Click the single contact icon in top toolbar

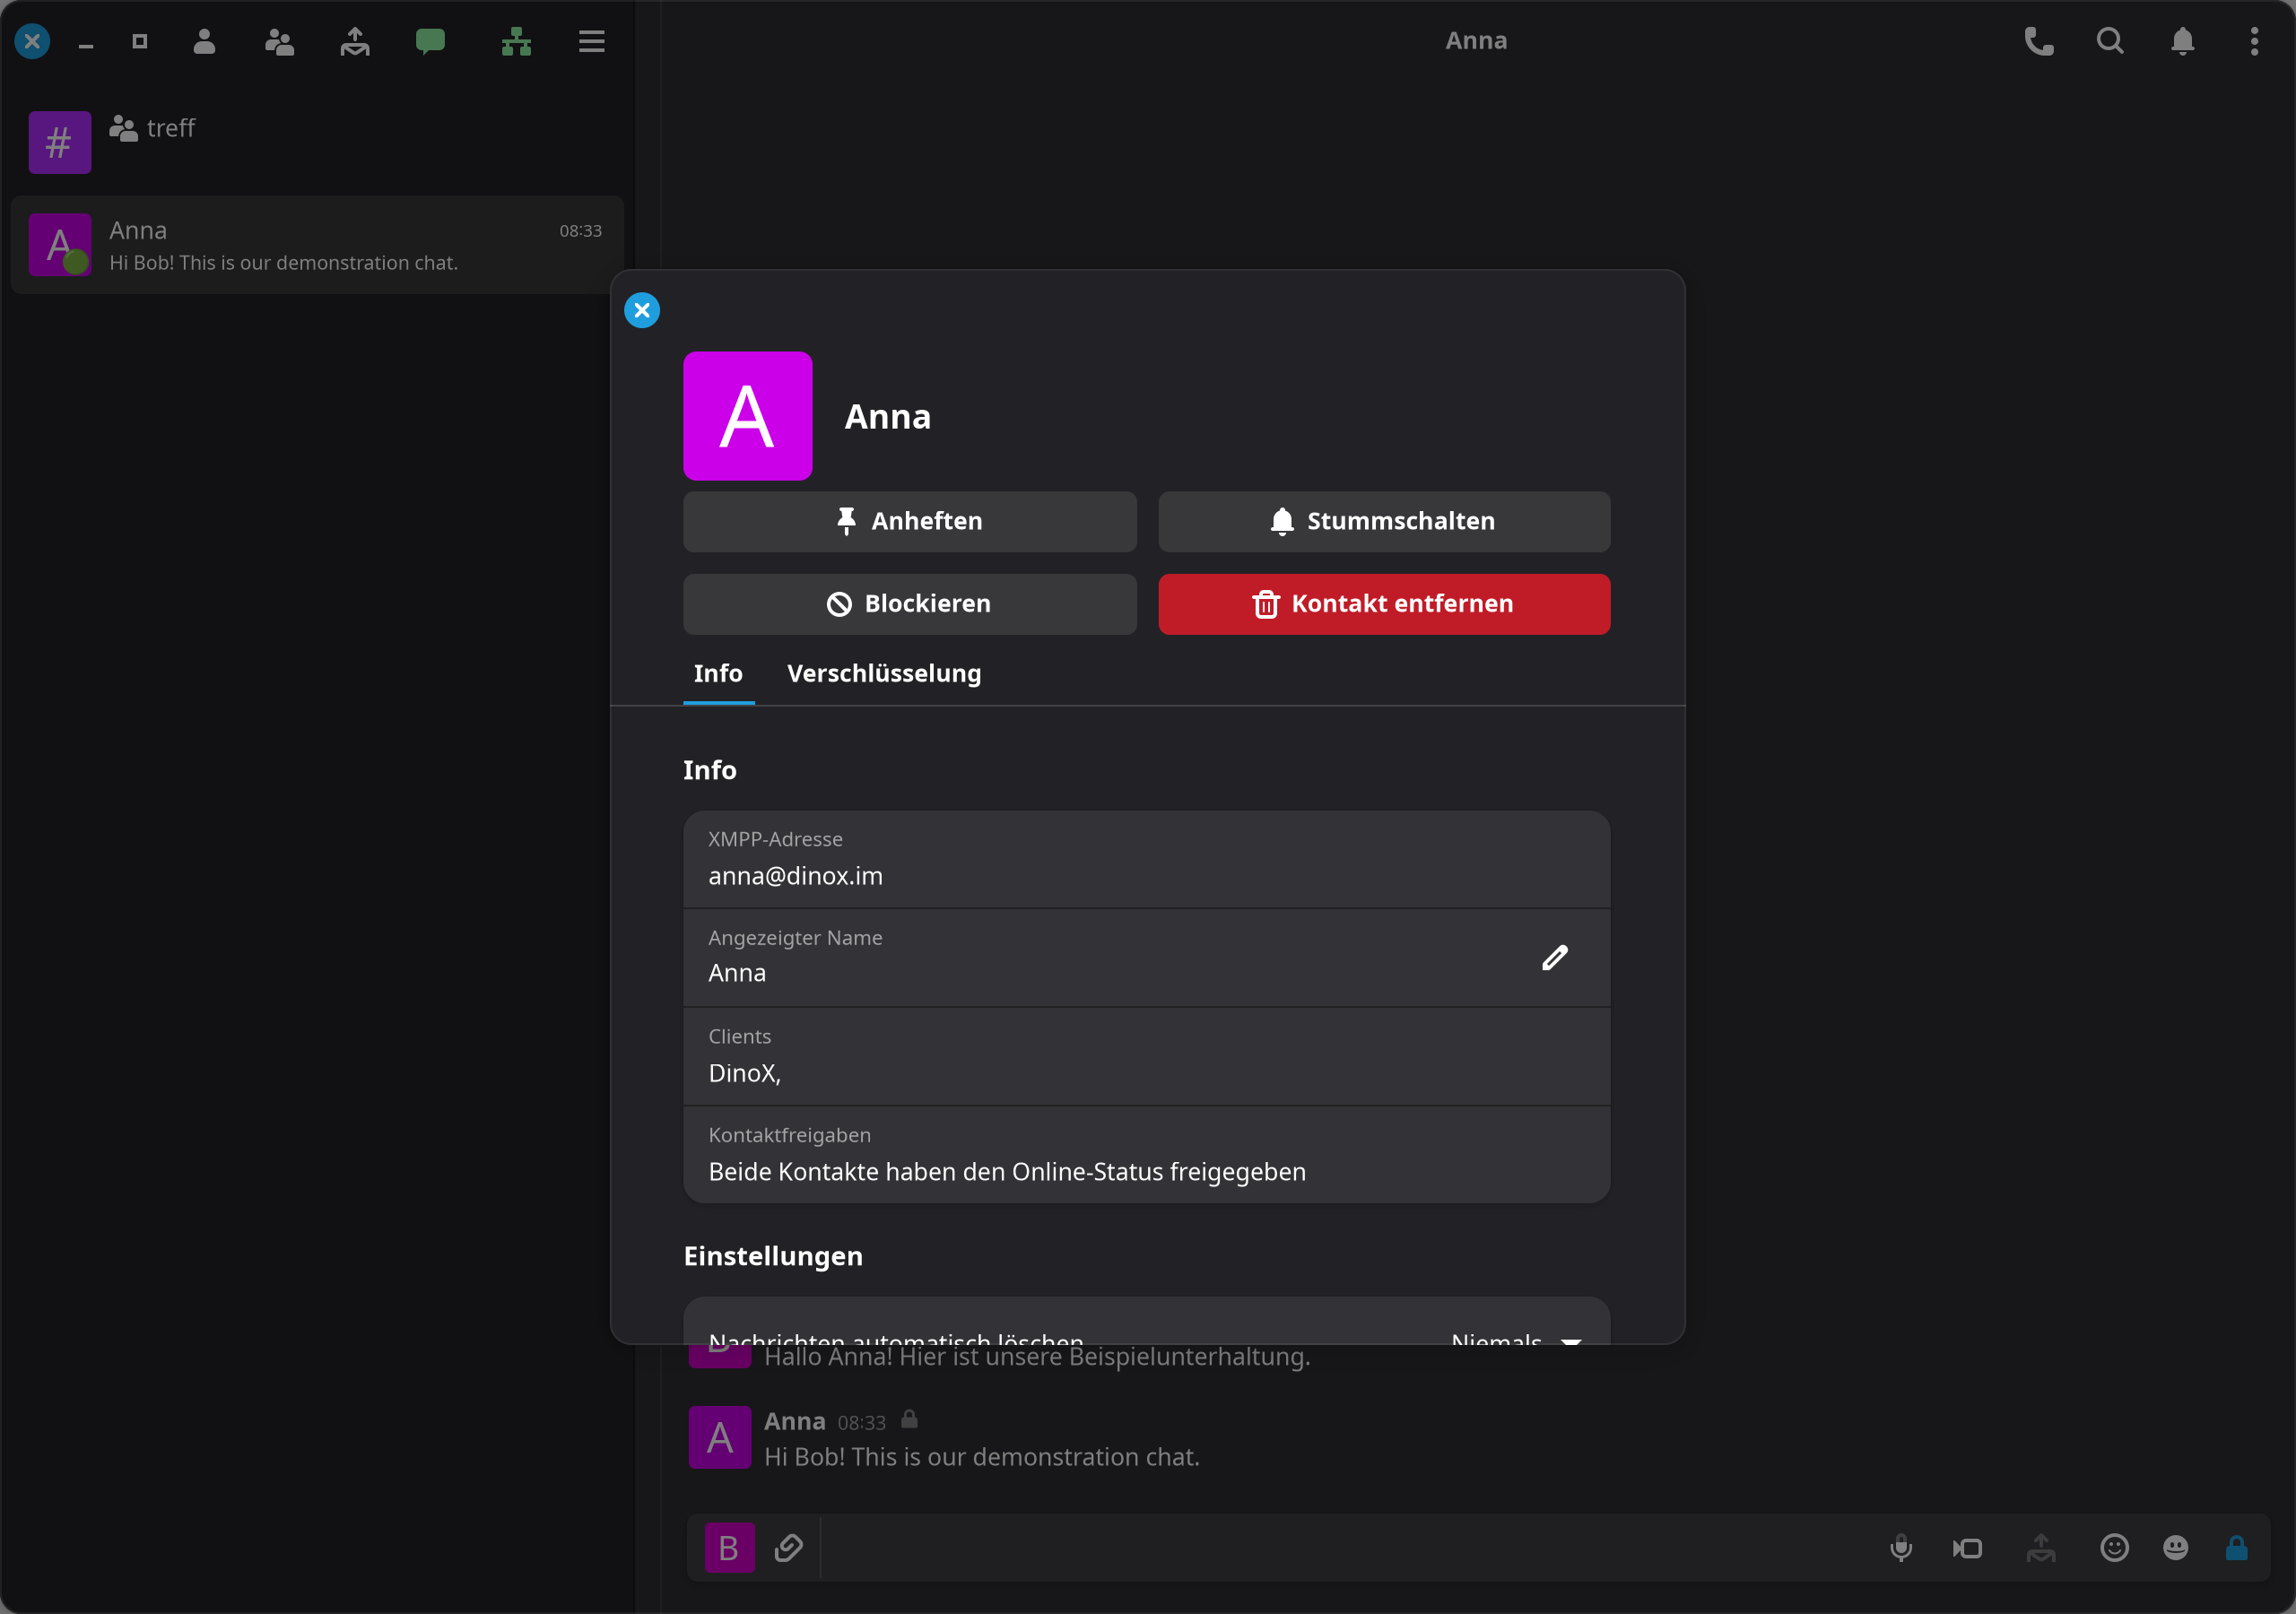204,41
